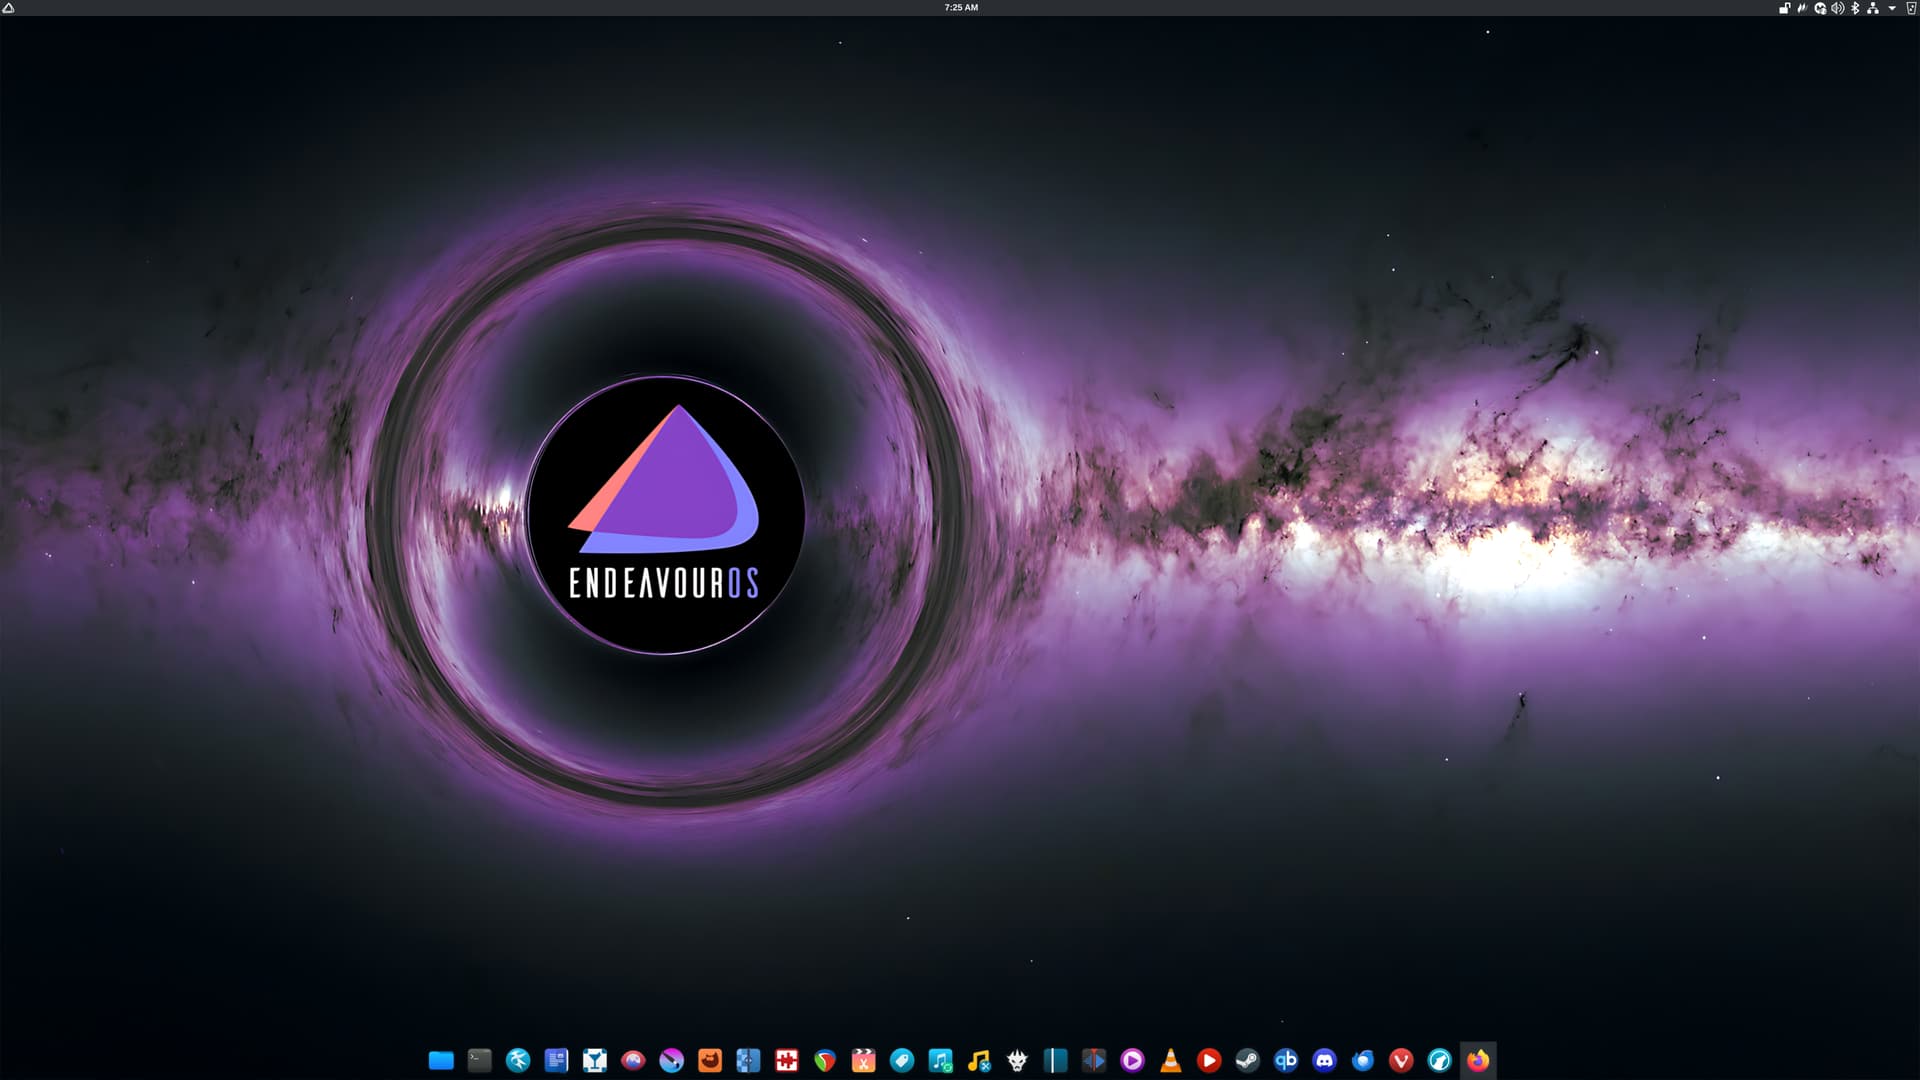The height and width of the screenshot is (1080, 1920).
Task: Launch Steam from the dock
Action: click(x=1247, y=1060)
